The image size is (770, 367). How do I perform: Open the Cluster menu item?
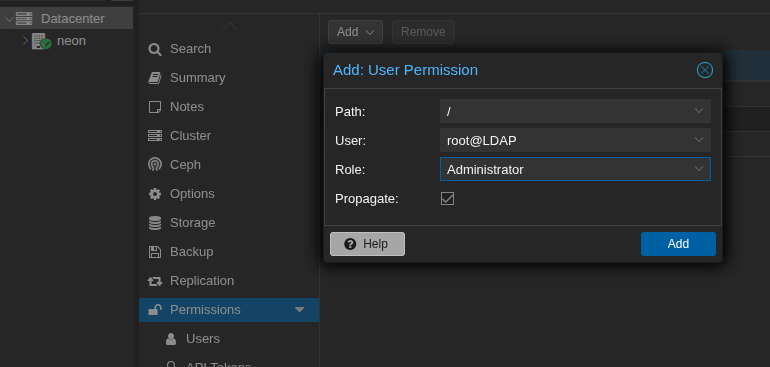(x=229, y=136)
